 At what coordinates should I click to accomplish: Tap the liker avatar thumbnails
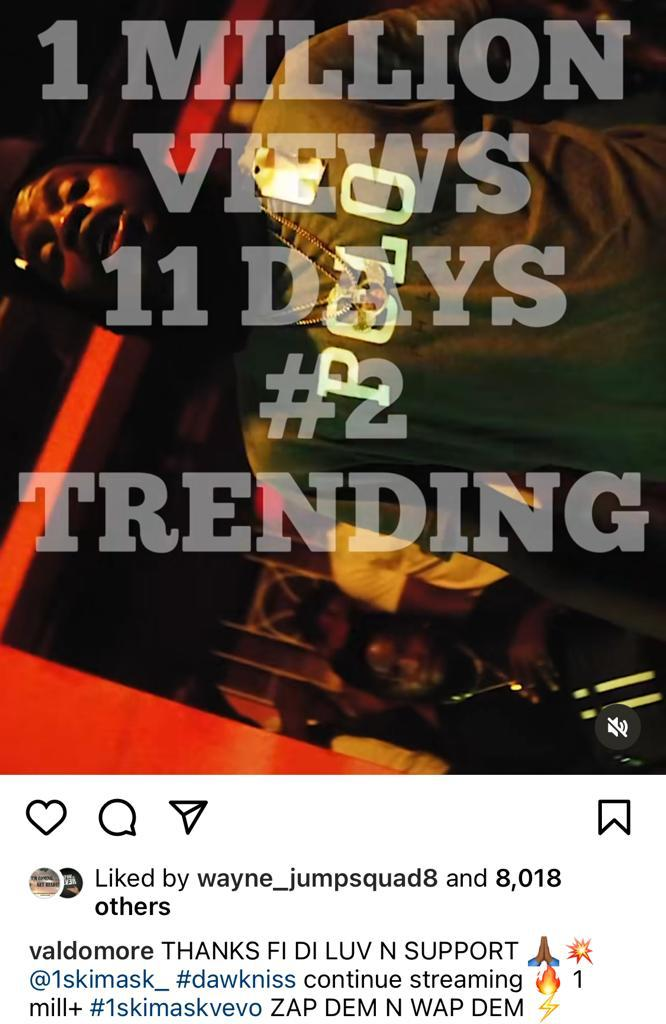click(x=56, y=883)
